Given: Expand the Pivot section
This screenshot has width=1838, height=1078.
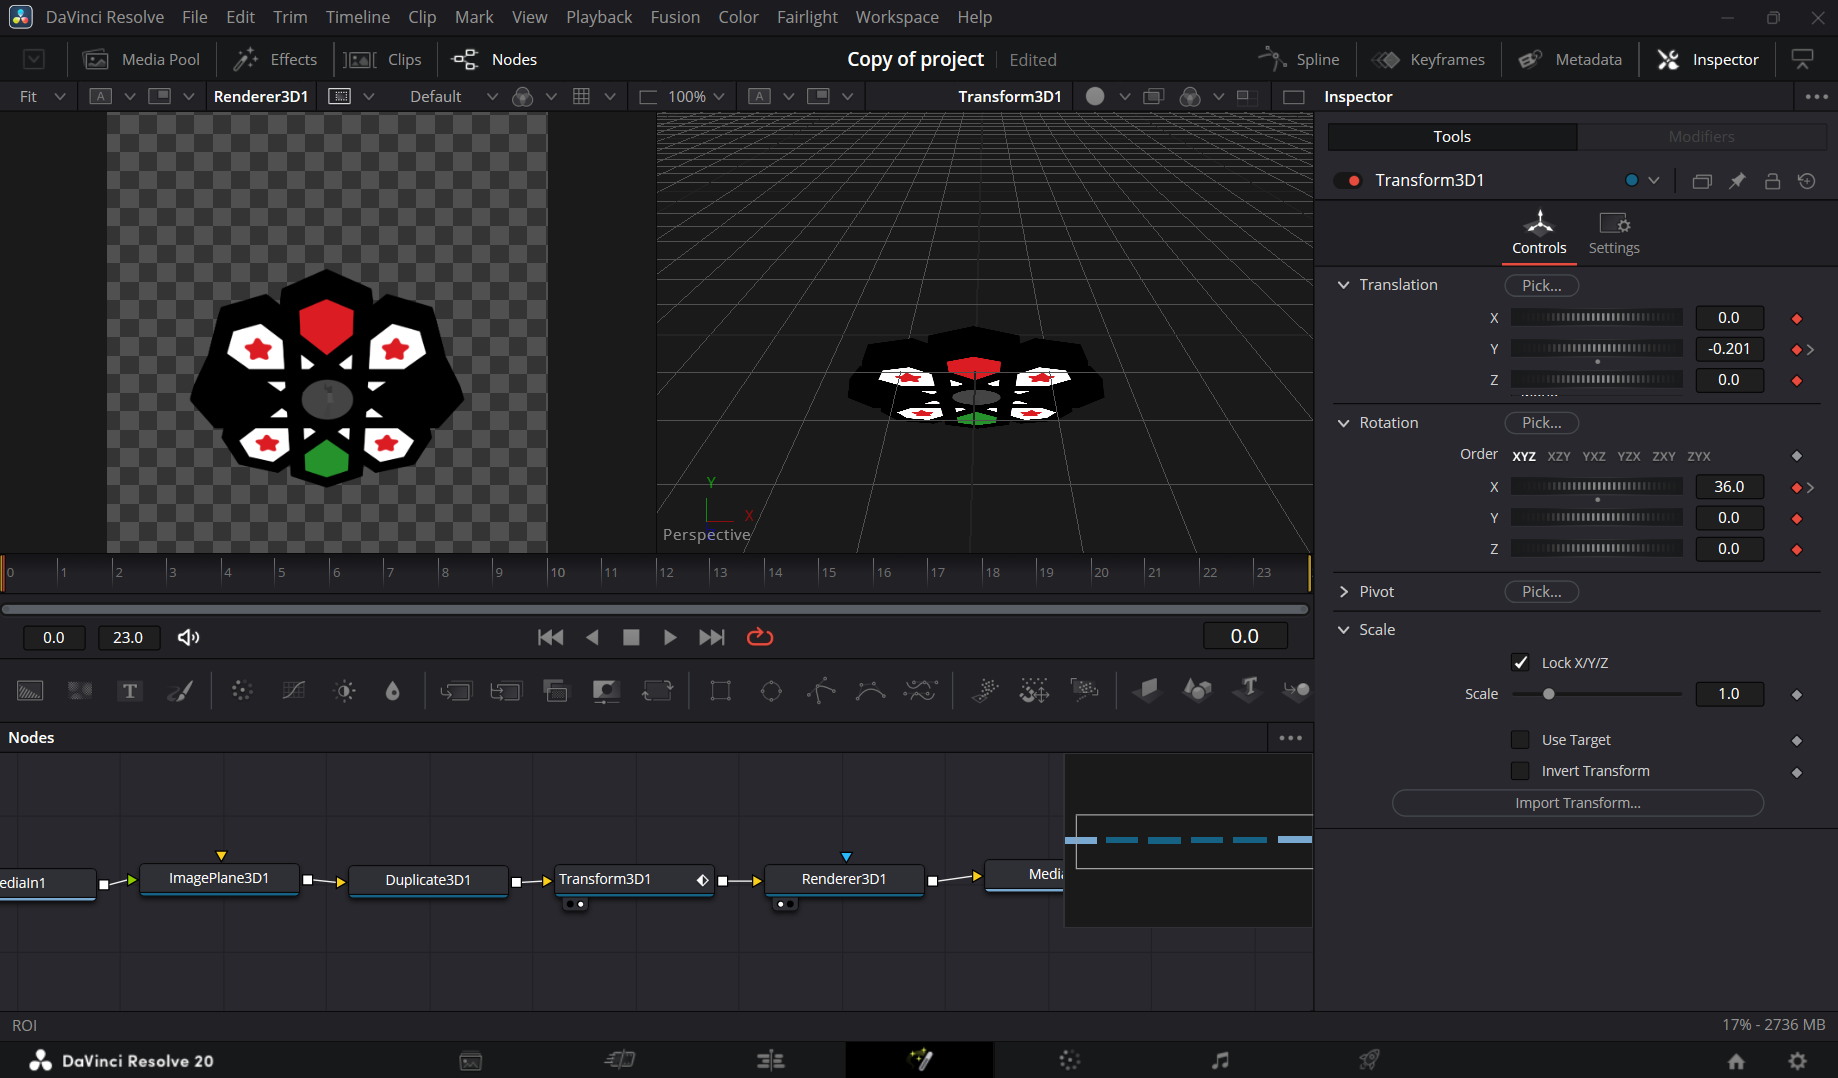Looking at the screenshot, I should pos(1344,592).
